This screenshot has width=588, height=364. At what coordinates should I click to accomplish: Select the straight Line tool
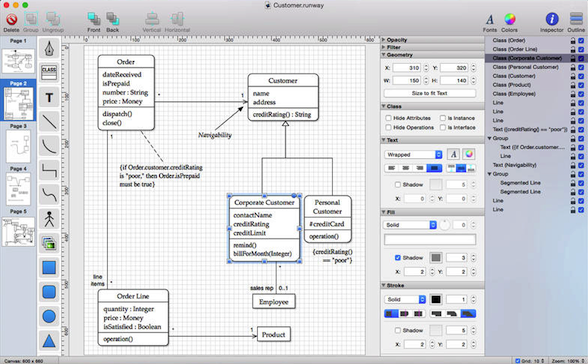pyautogui.click(x=49, y=122)
